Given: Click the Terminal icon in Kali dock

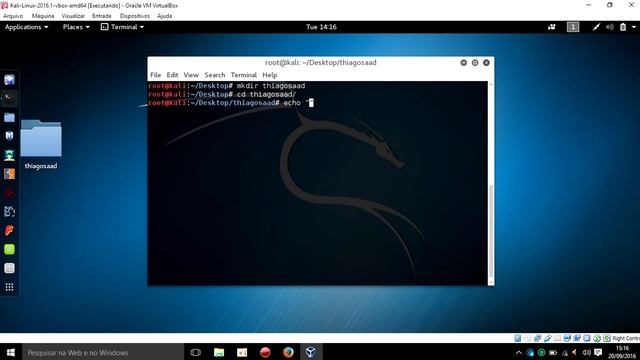Looking at the screenshot, I should (9, 98).
